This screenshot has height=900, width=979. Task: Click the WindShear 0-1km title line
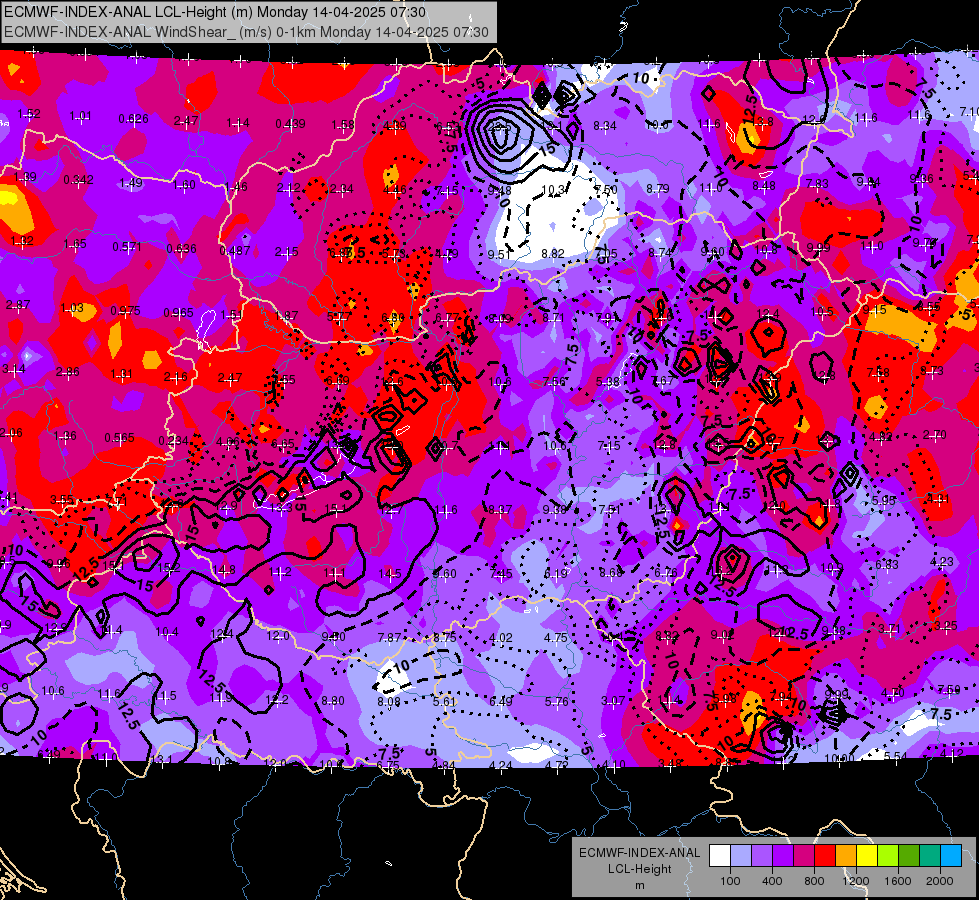click(246, 32)
